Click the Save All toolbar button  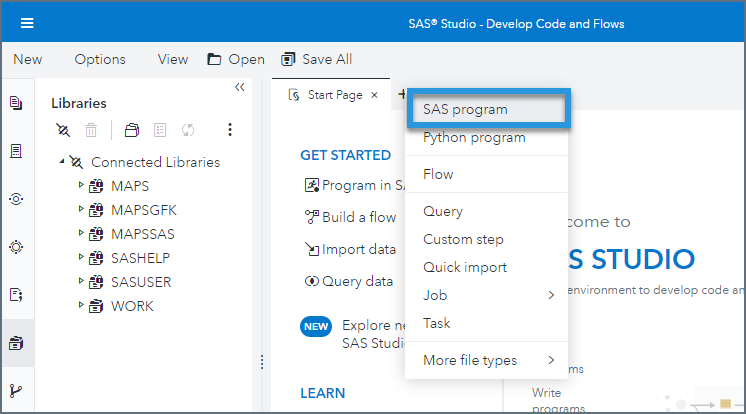[x=316, y=59]
